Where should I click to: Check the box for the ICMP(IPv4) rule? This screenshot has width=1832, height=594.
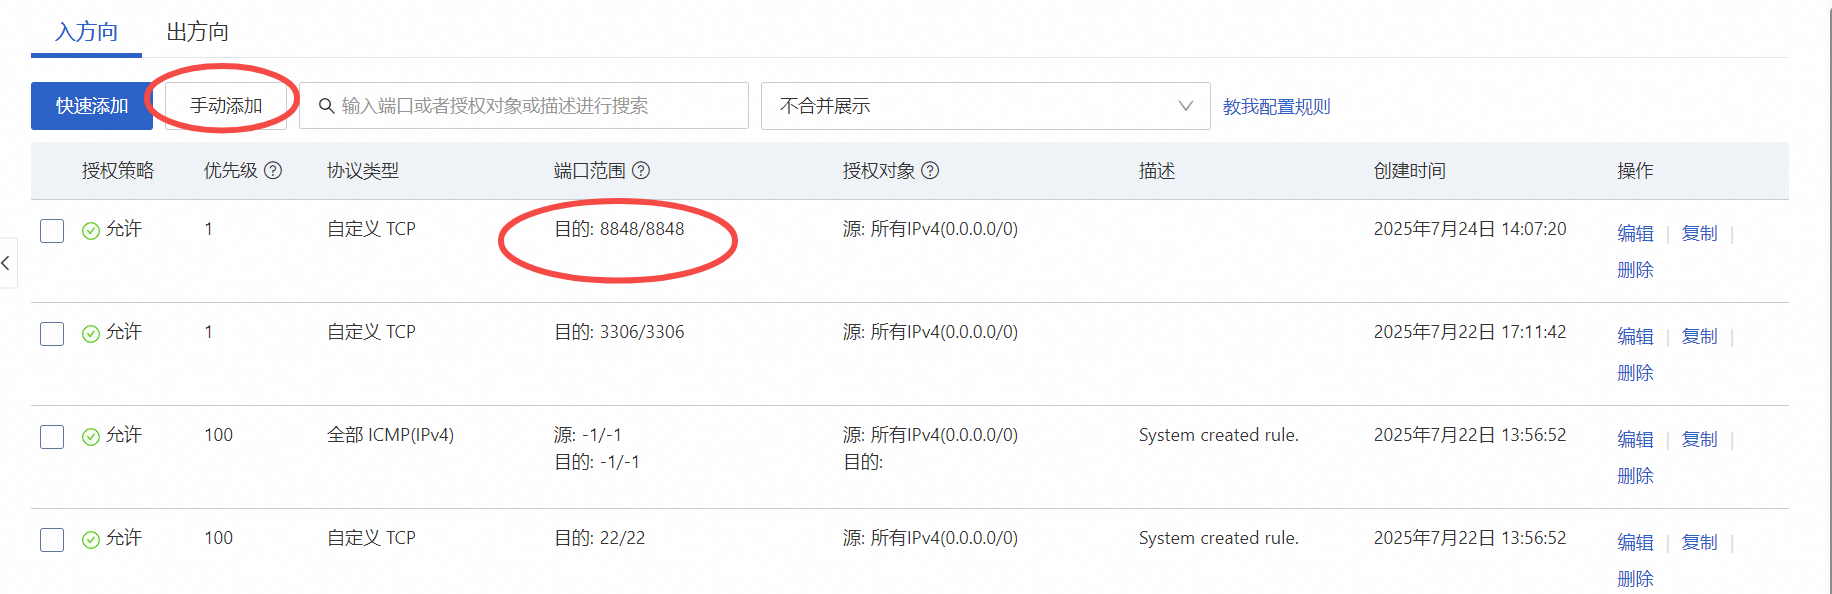[52, 437]
